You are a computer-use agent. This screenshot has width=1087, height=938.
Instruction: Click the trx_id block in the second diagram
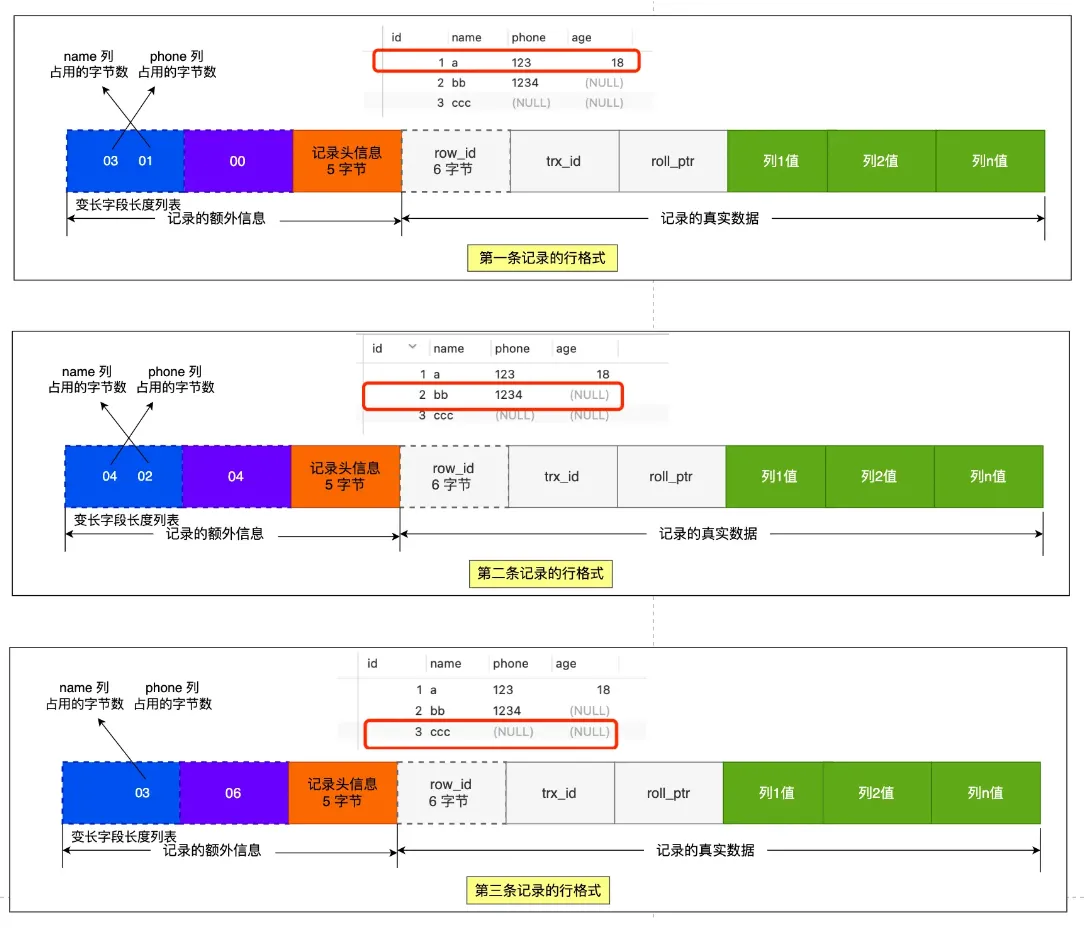tap(562, 476)
